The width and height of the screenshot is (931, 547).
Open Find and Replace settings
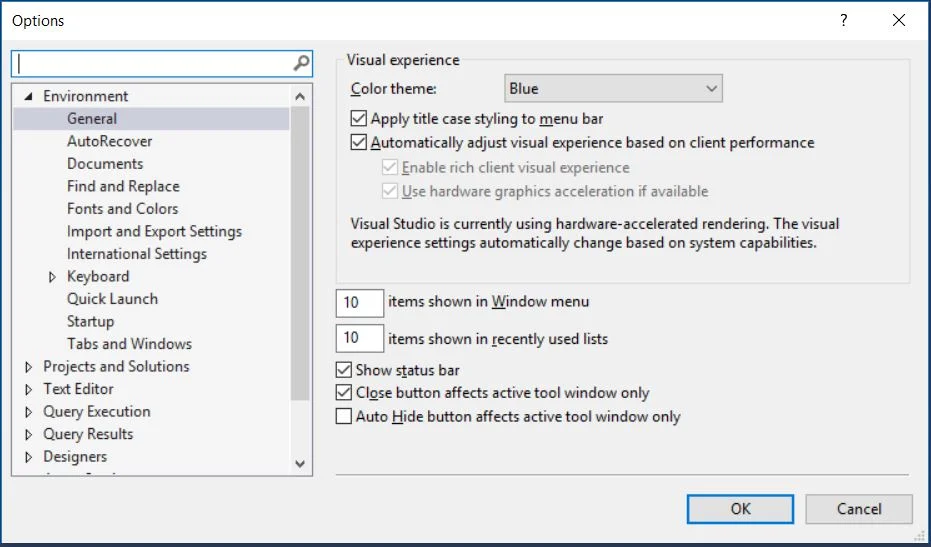(123, 186)
